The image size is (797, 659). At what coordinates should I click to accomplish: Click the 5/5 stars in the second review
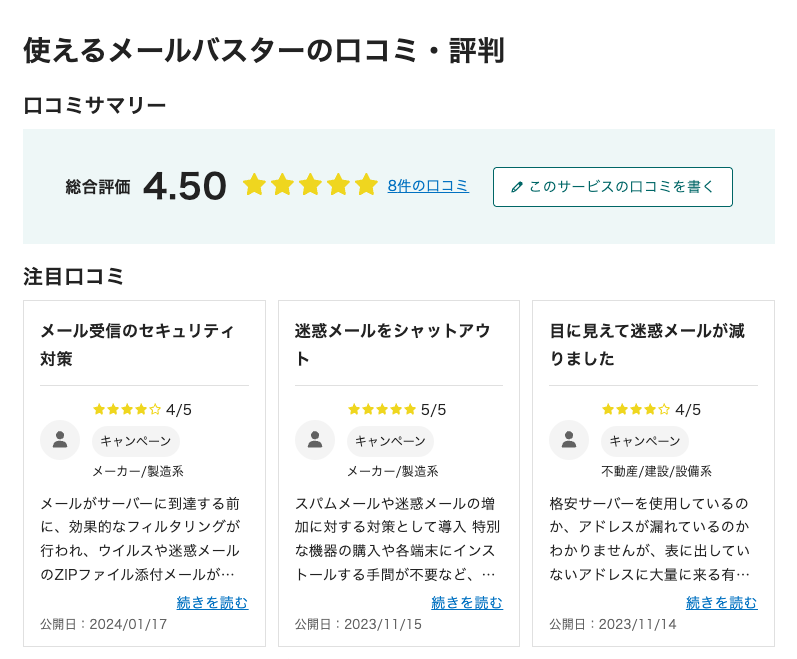click(x=381, y=410)
